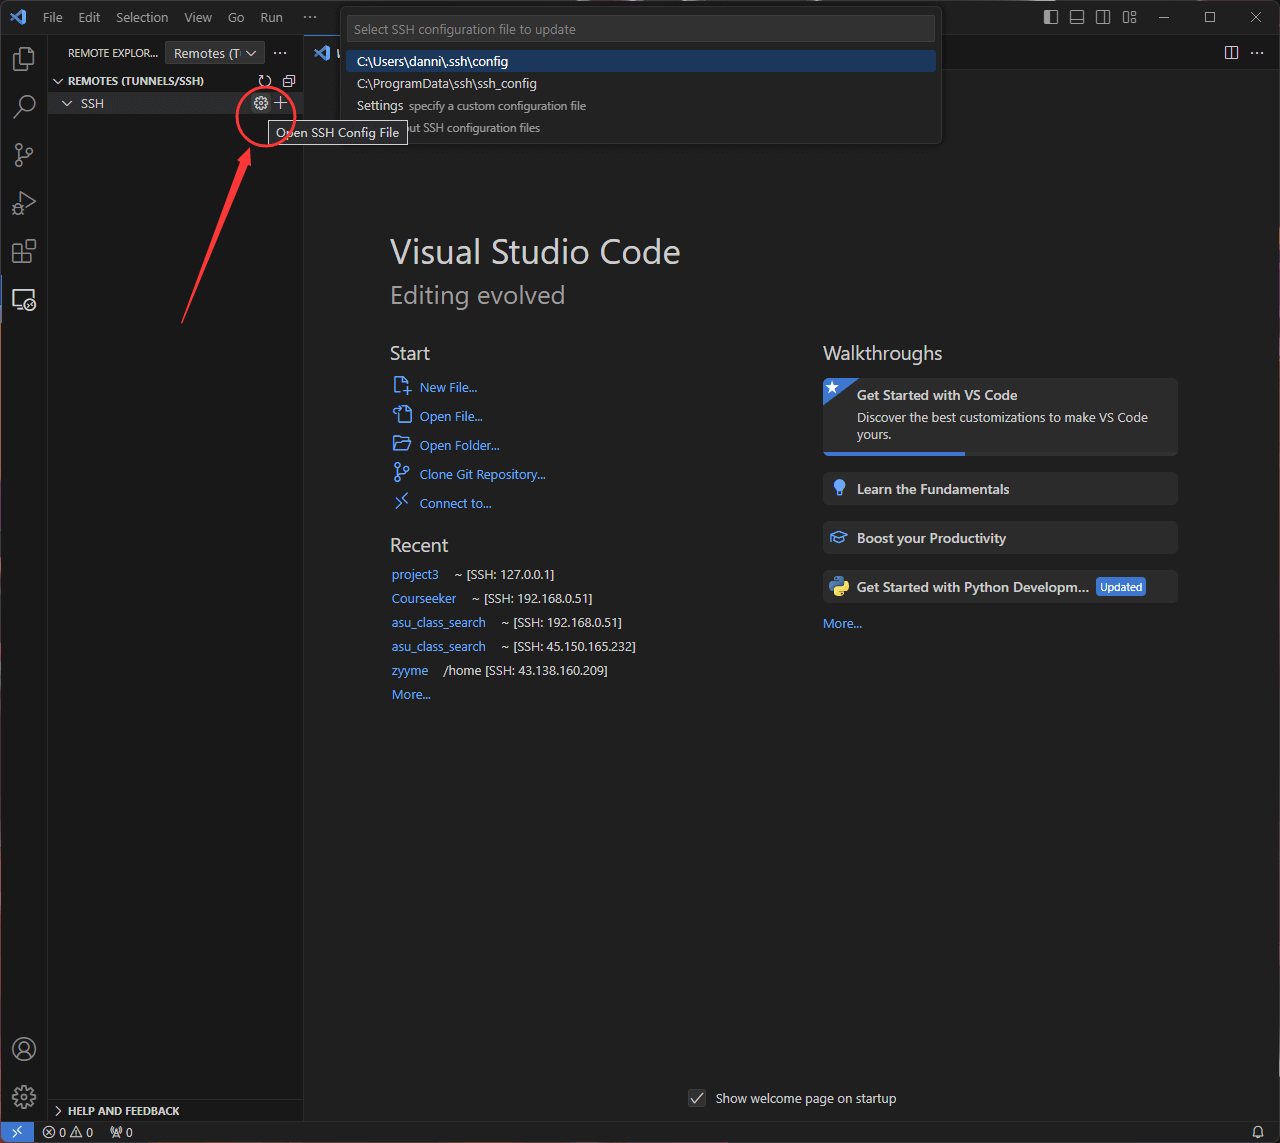Toggle the Panel layout icon

1077,17
